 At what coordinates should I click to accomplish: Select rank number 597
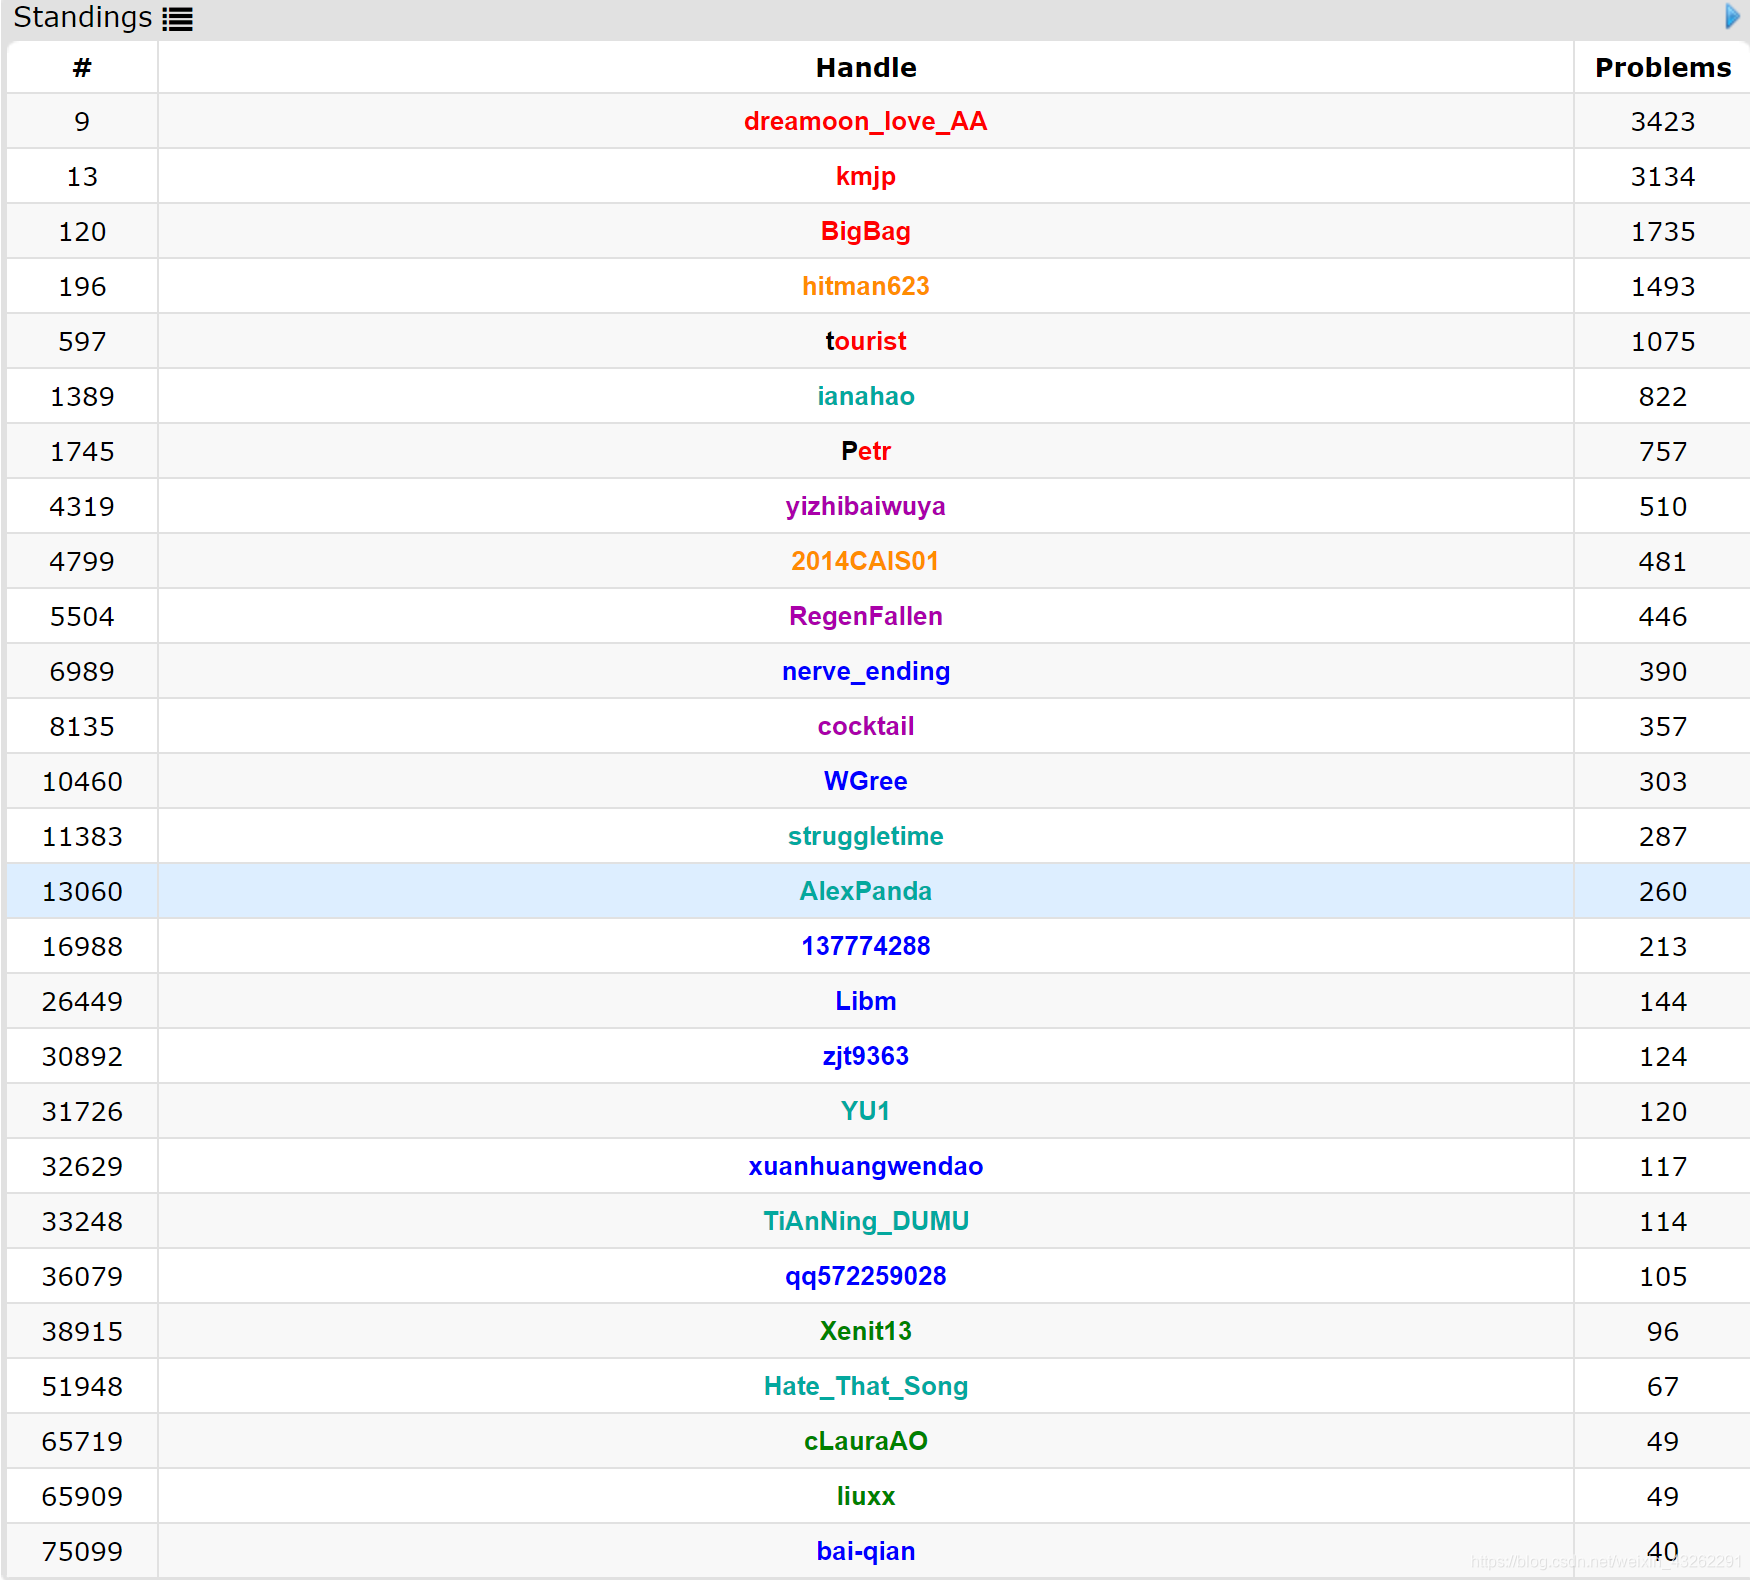coord(82,342)
